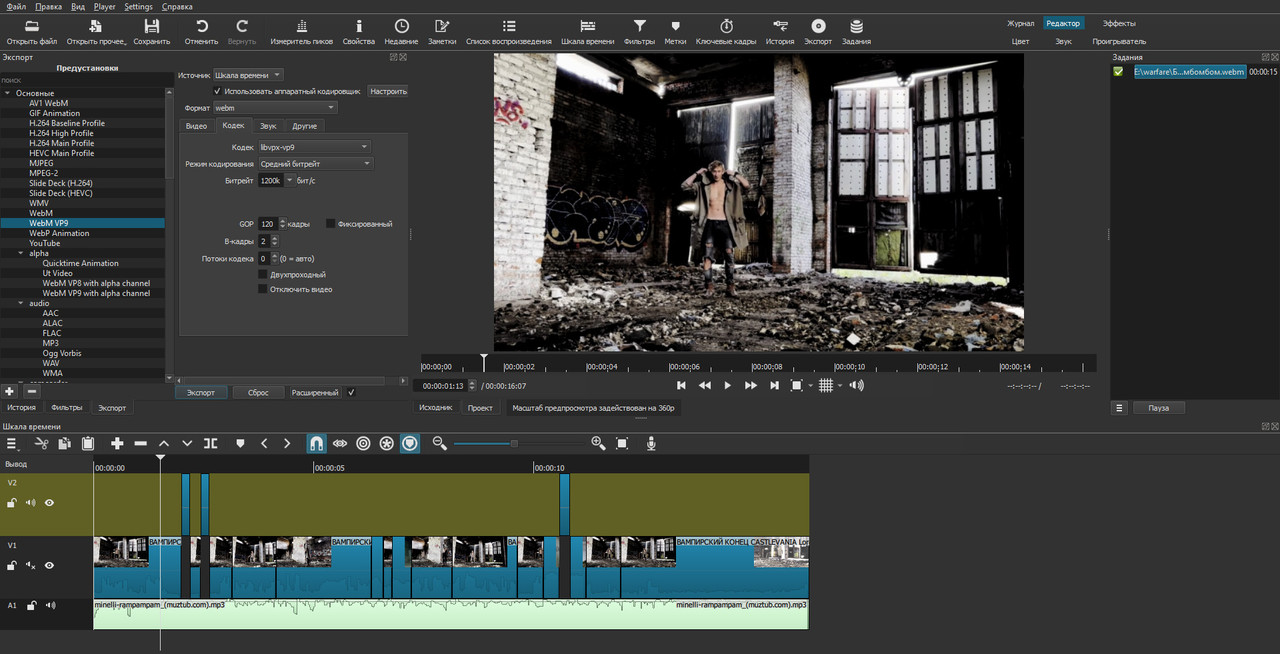Expand the rate control mode dropdown
Screen dimensions: 1280x654
click(x=315, y=163)
